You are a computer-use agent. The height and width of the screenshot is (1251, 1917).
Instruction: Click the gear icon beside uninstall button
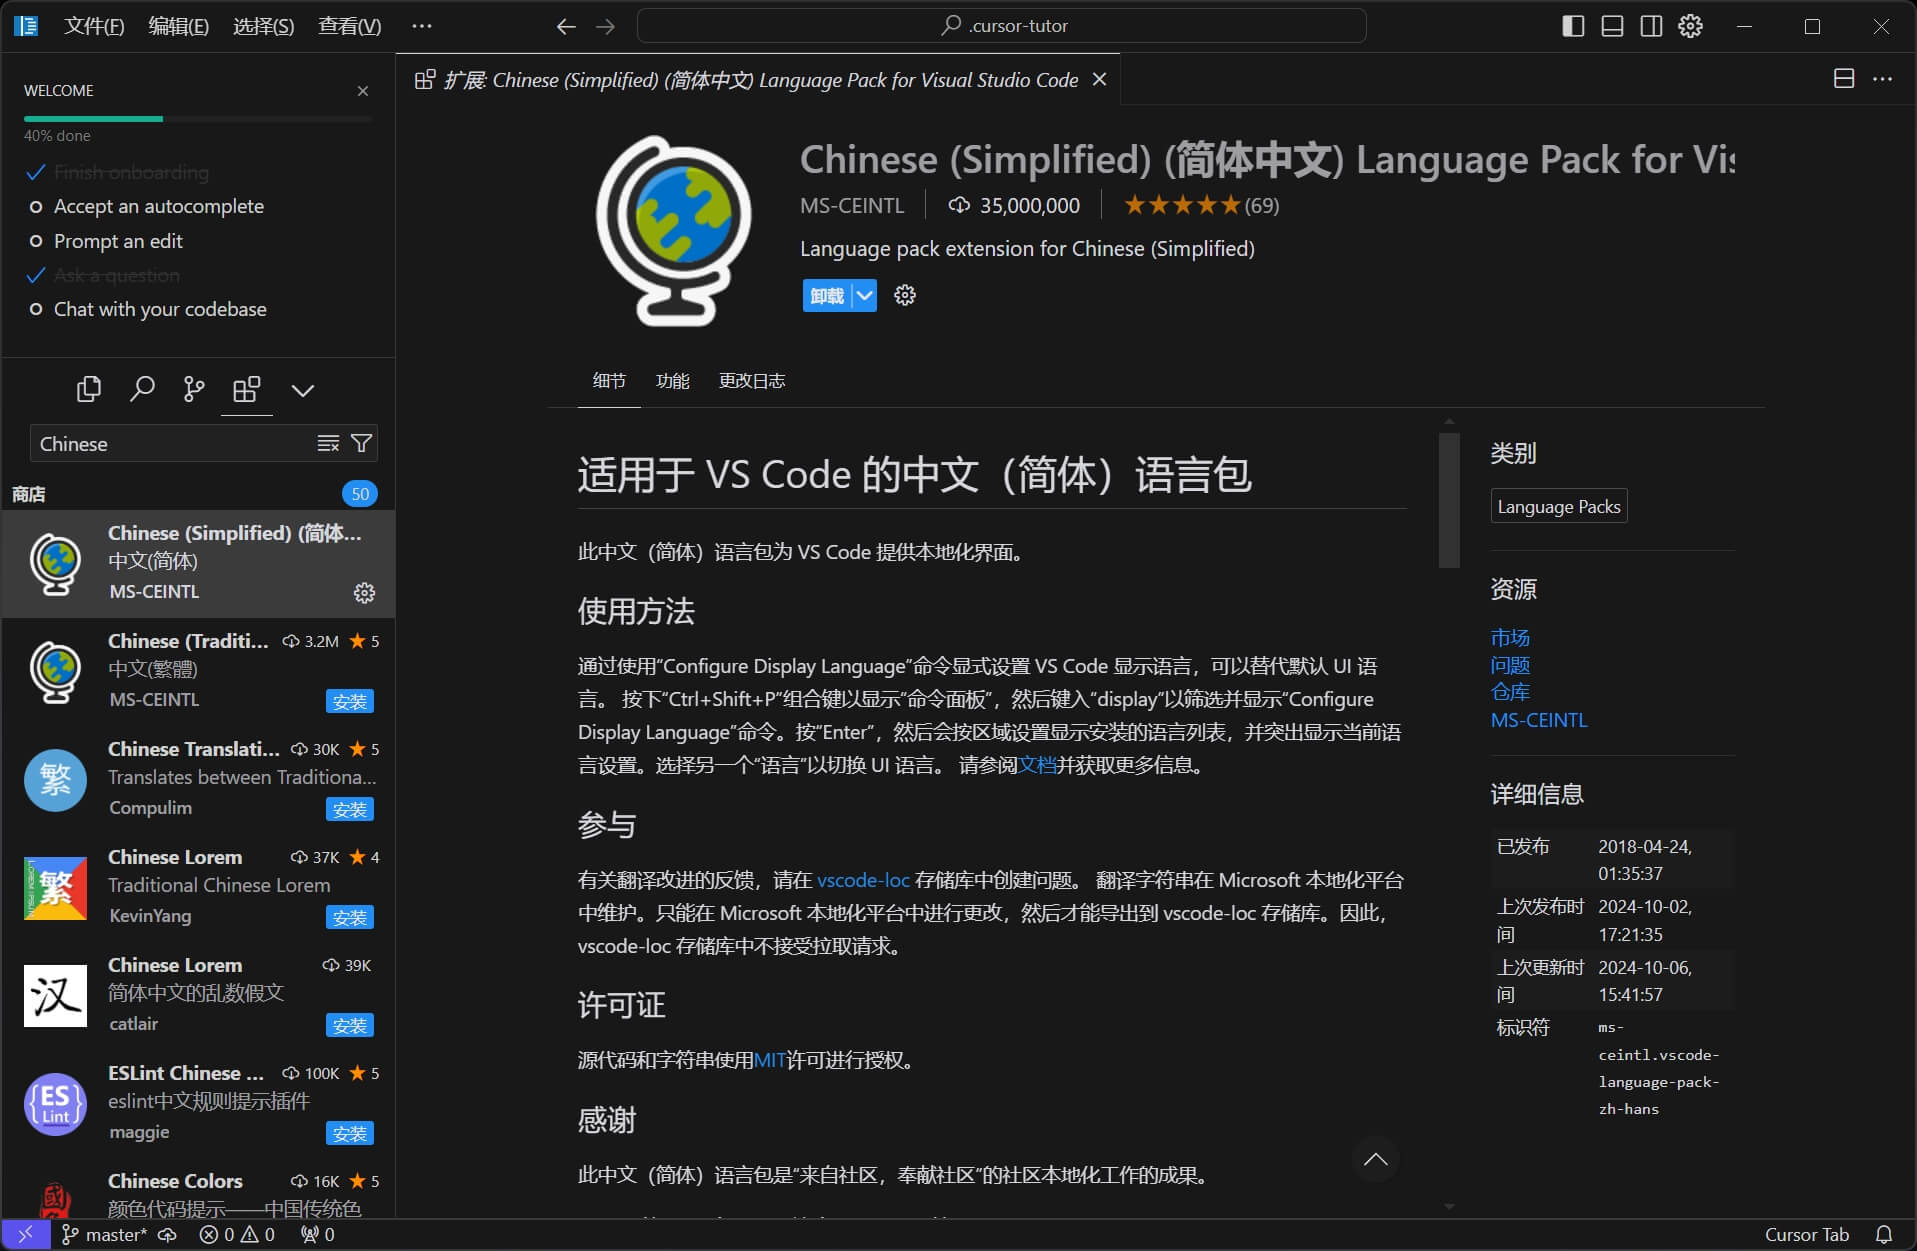point(905,295)
